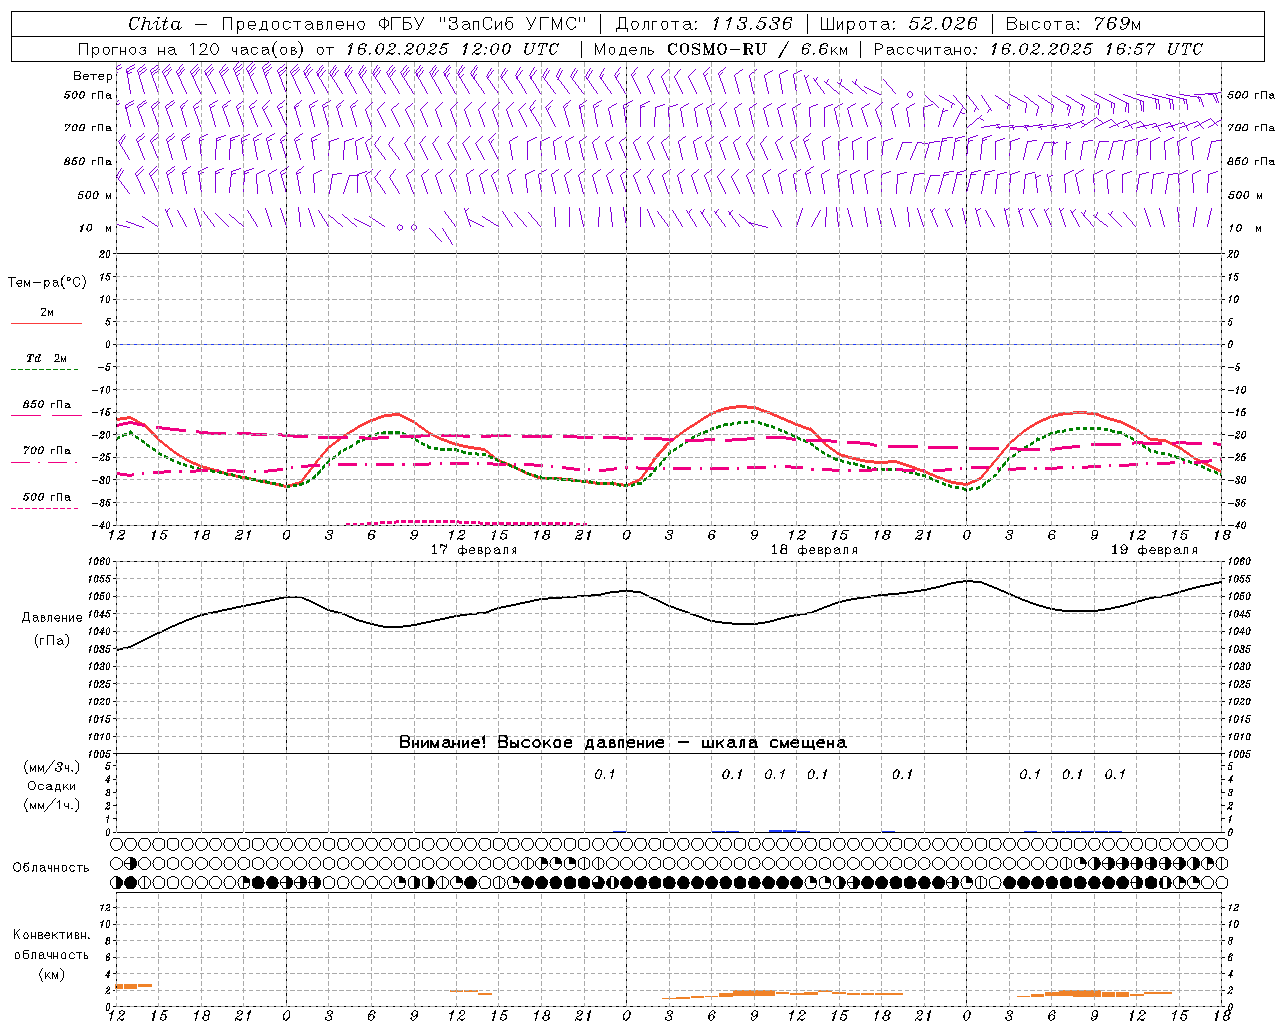The image size is (1280, 1024).
Task: Click the "Td 2м" dew point legend entry
Action: [47, 358]
